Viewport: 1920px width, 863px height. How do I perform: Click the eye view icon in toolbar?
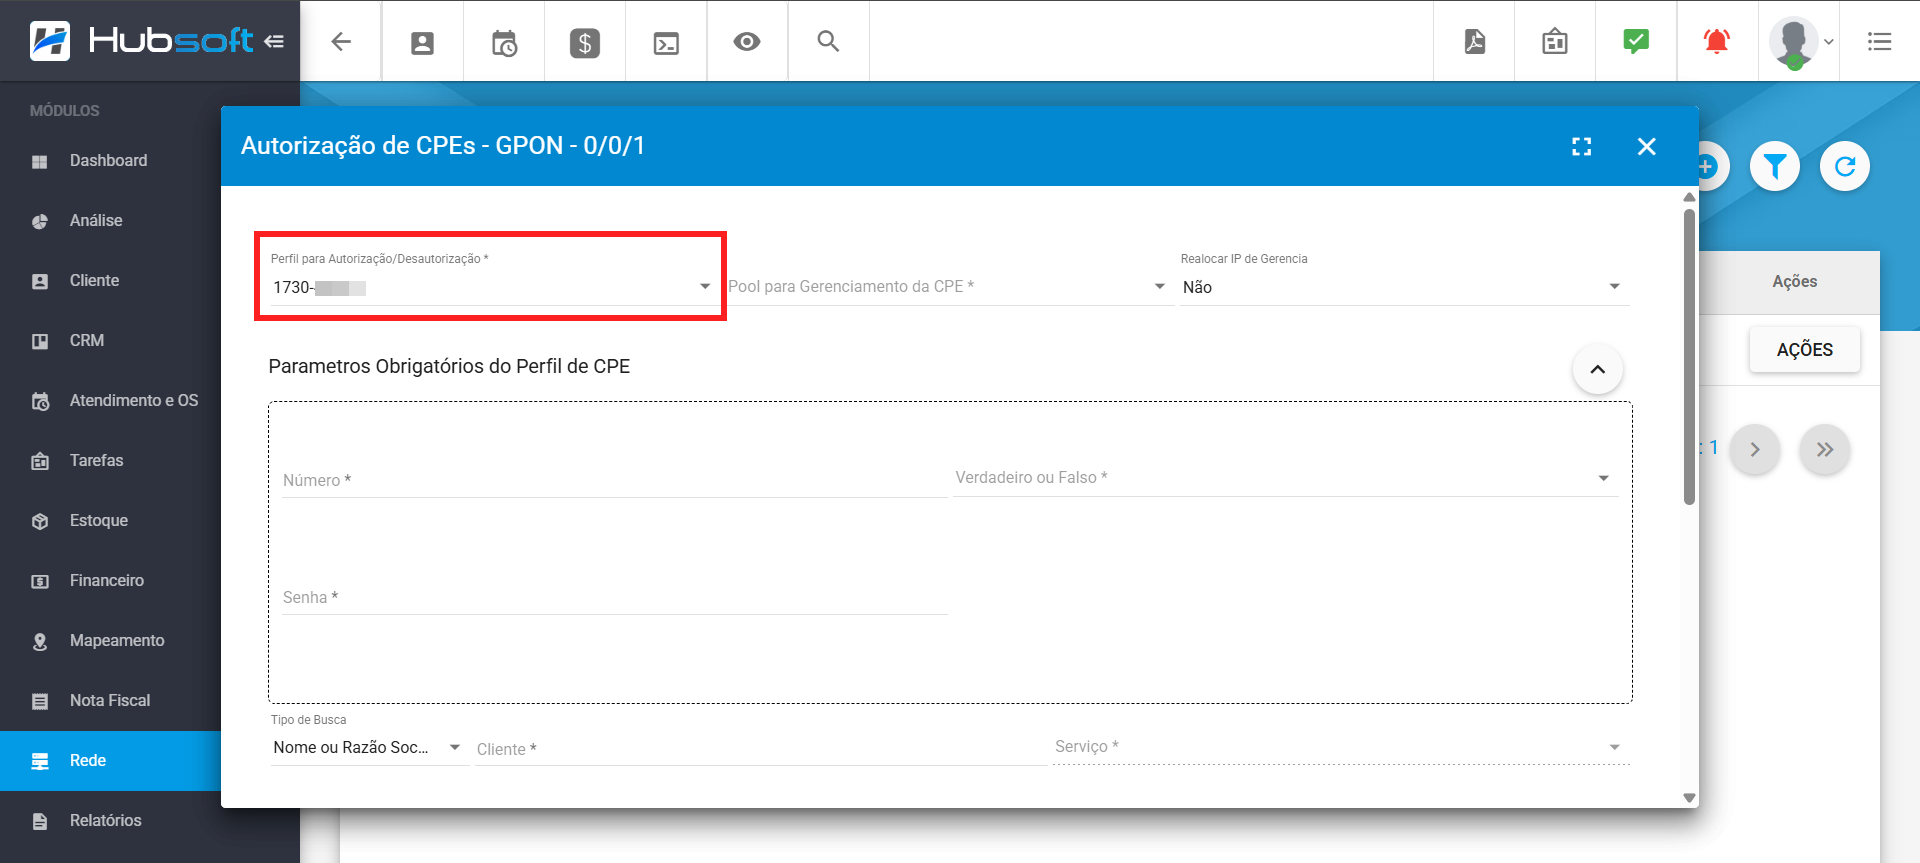coord(747,41)
